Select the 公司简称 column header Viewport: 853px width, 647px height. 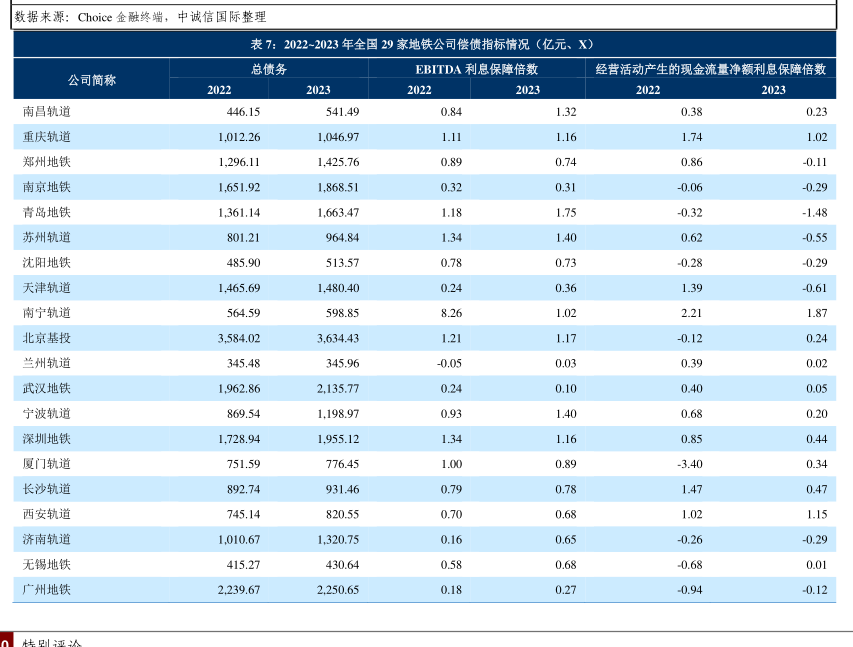(x=91, y=80)
